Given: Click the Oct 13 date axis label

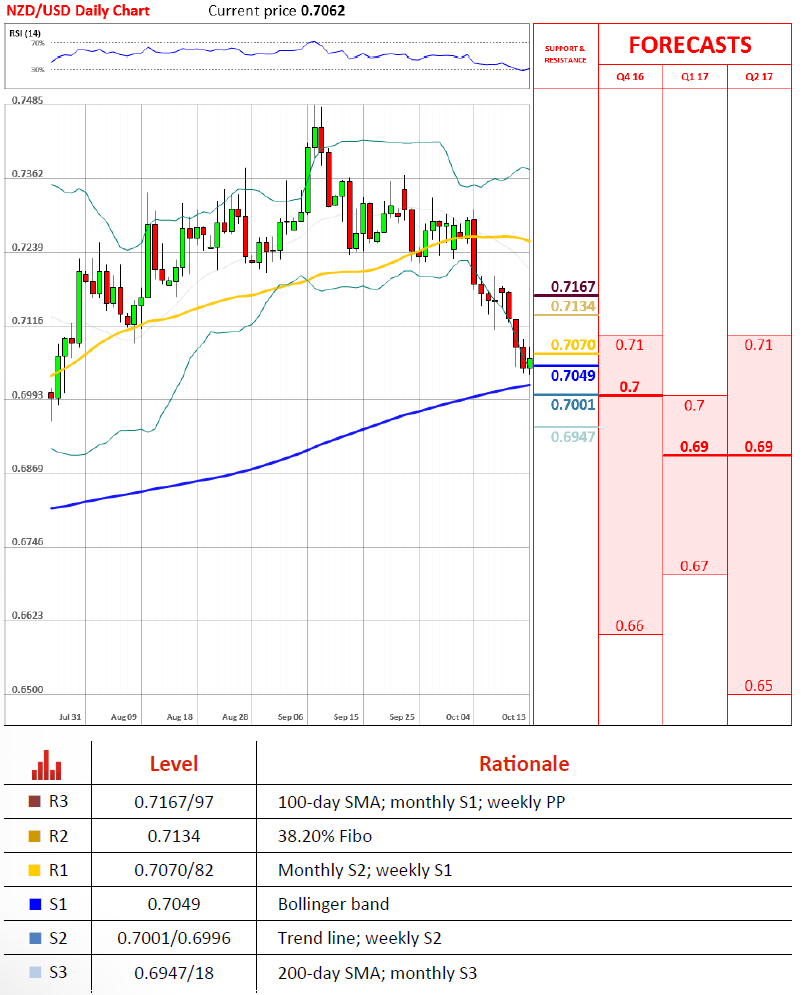Looking at the screenshot, I should pyautogui.click(x=514, y=716).
